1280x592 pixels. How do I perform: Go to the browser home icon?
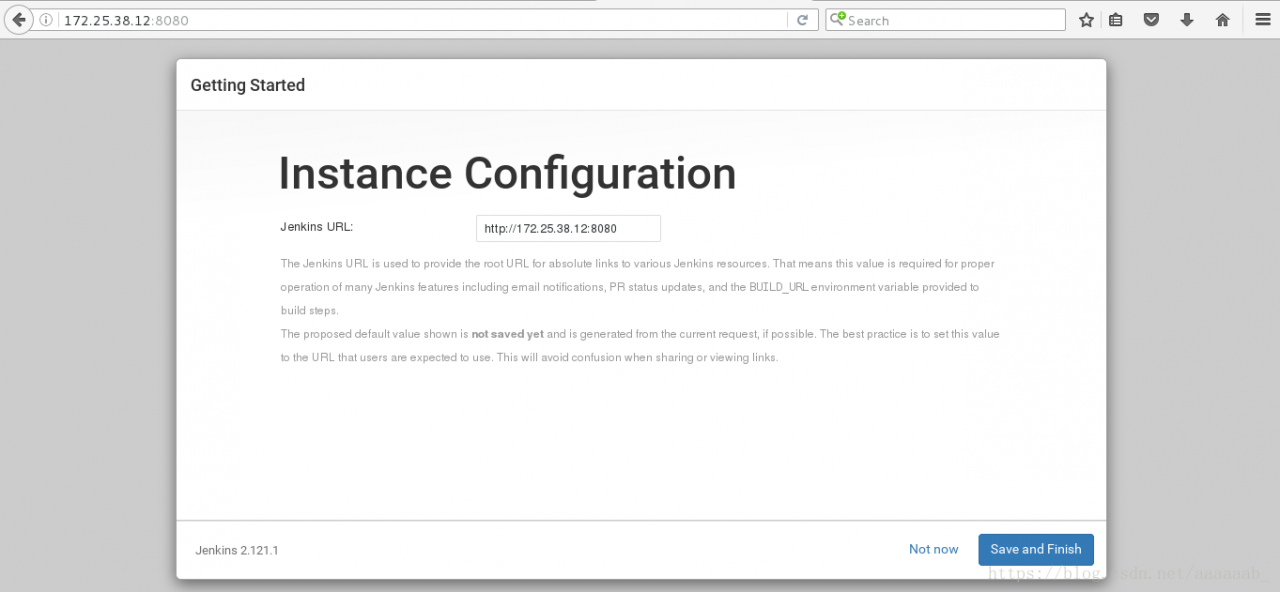[x=1222, y=20]
